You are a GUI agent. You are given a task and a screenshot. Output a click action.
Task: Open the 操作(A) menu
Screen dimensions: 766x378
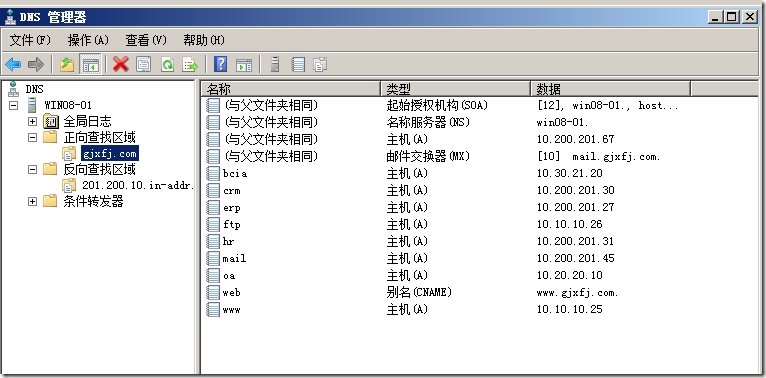pos(88,40)
